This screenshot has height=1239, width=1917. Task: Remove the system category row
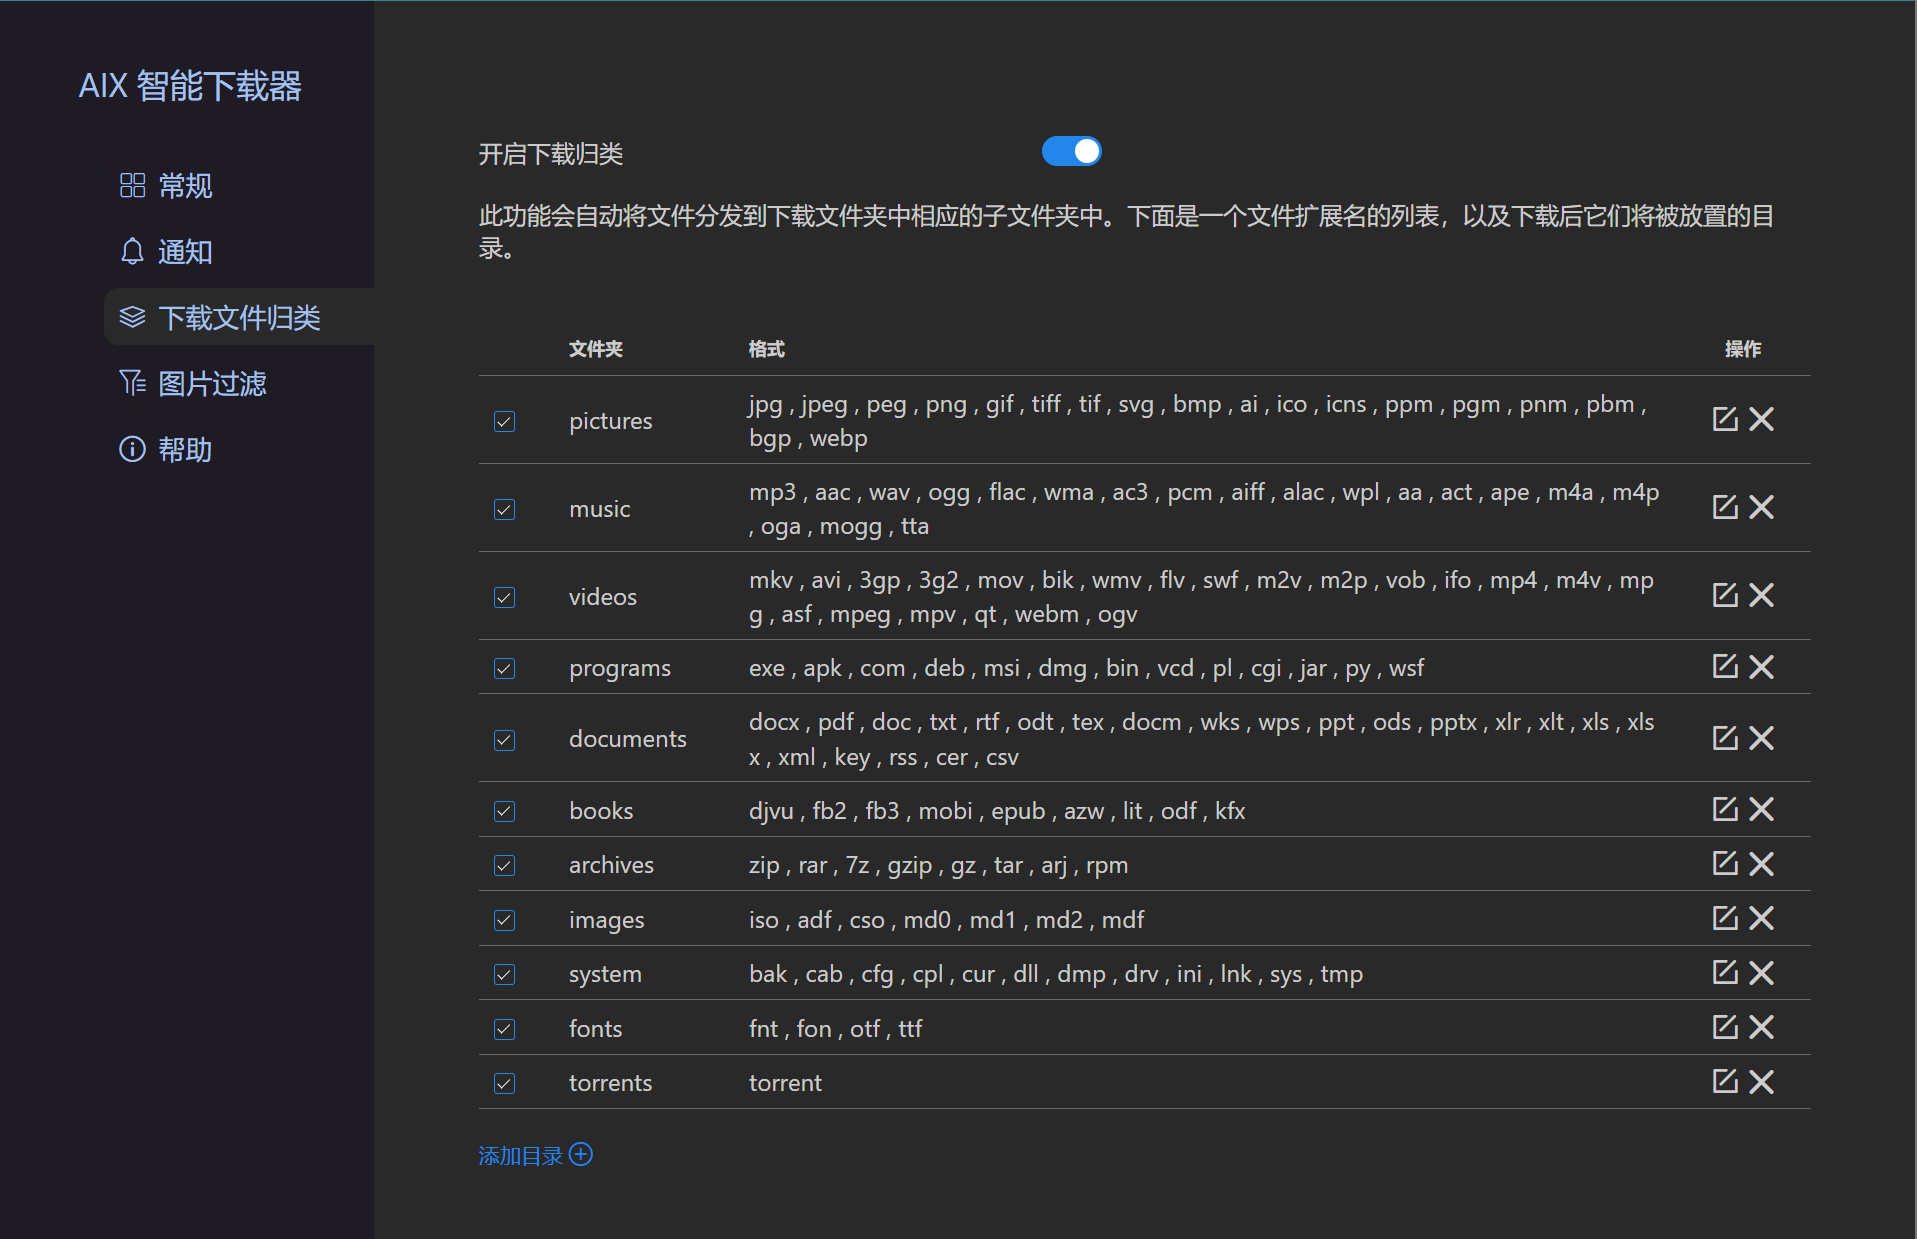(1762, 972)
